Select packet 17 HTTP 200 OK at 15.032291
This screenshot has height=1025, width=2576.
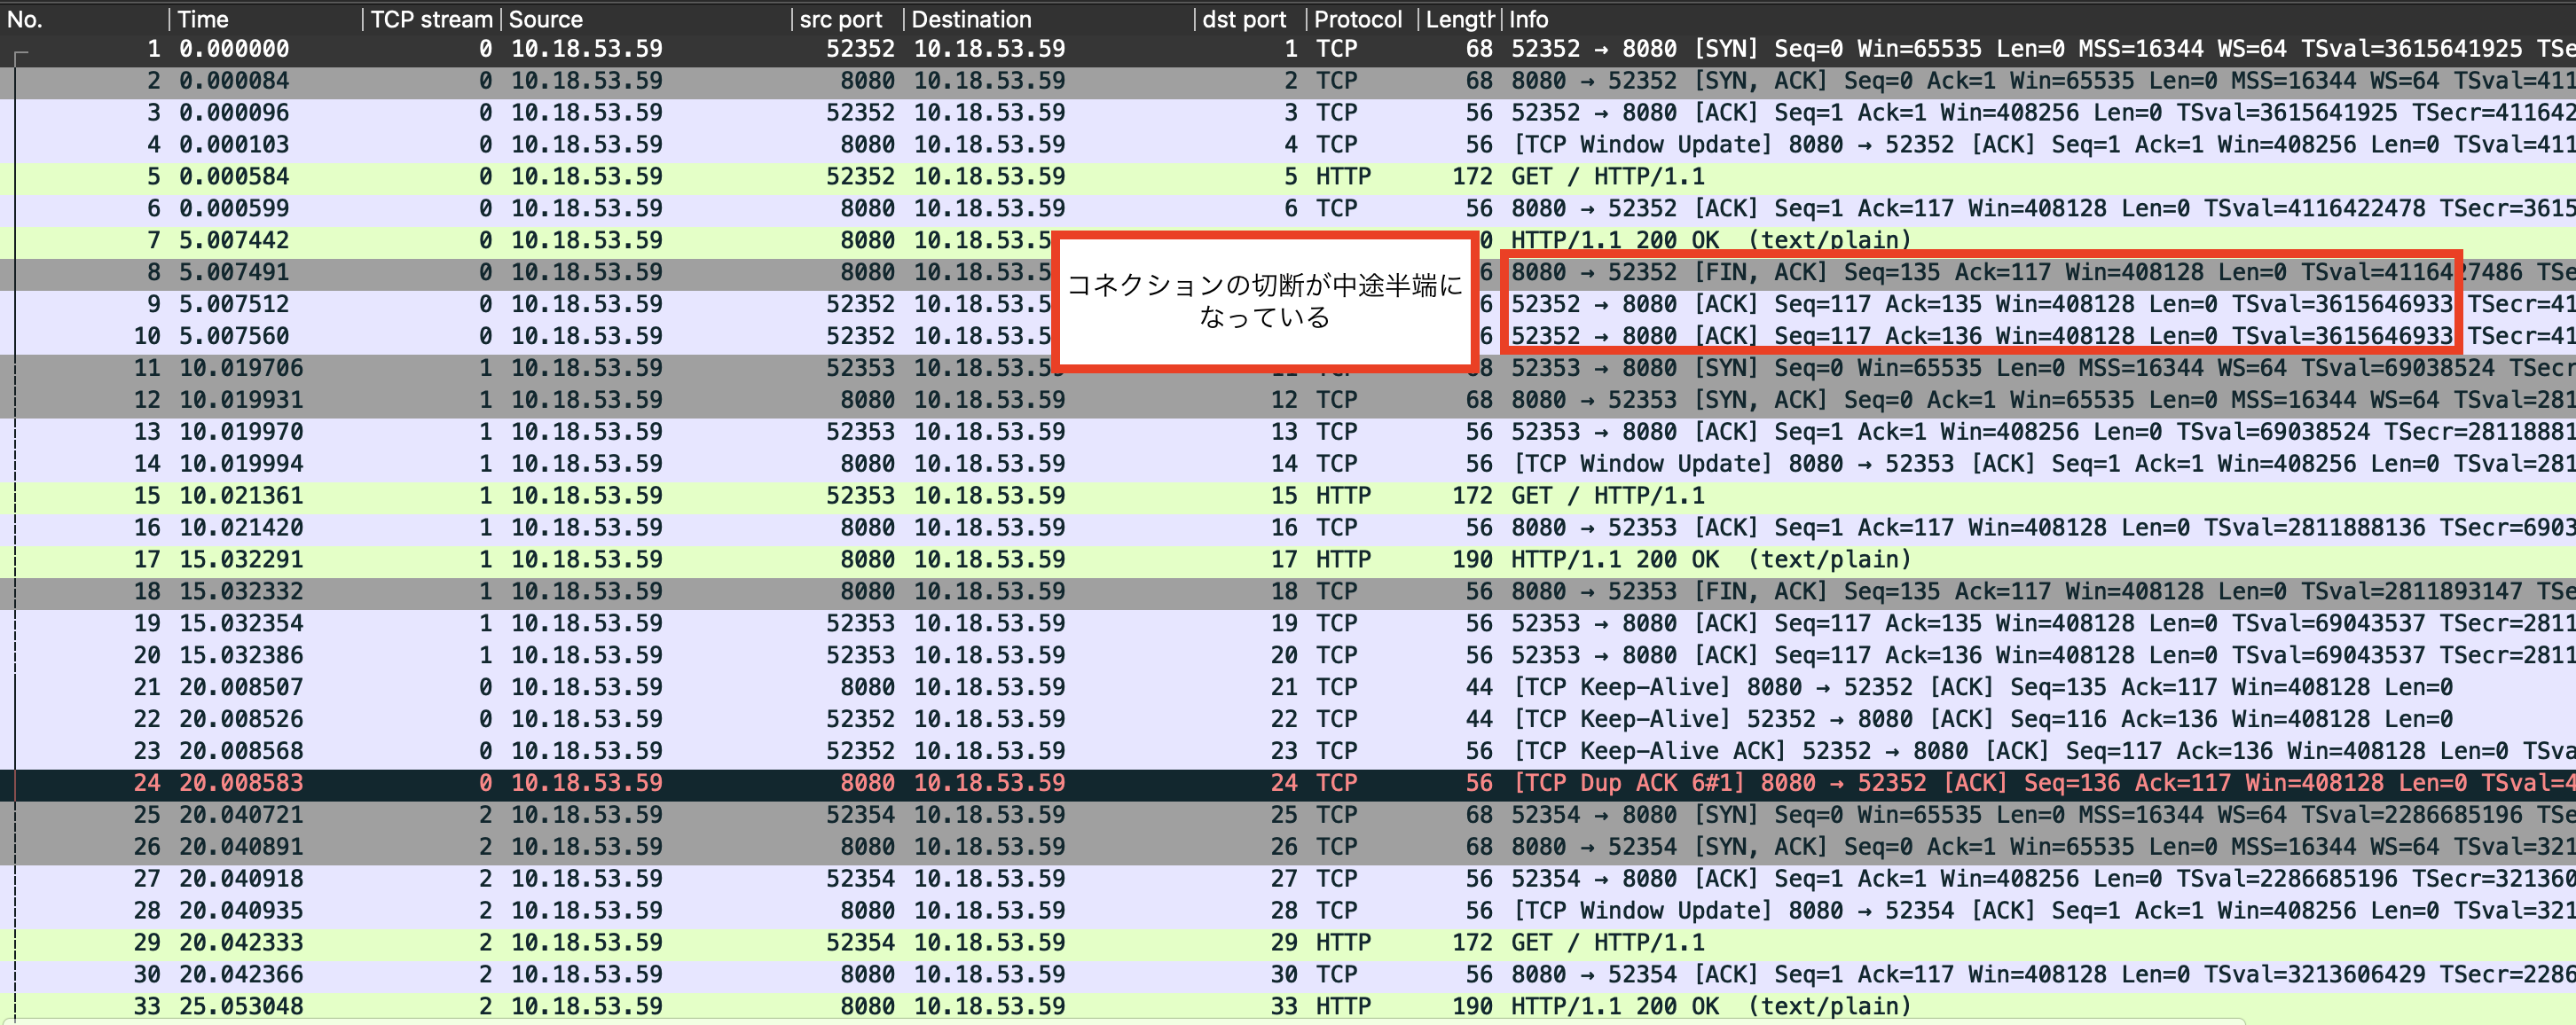(1288, 560)
